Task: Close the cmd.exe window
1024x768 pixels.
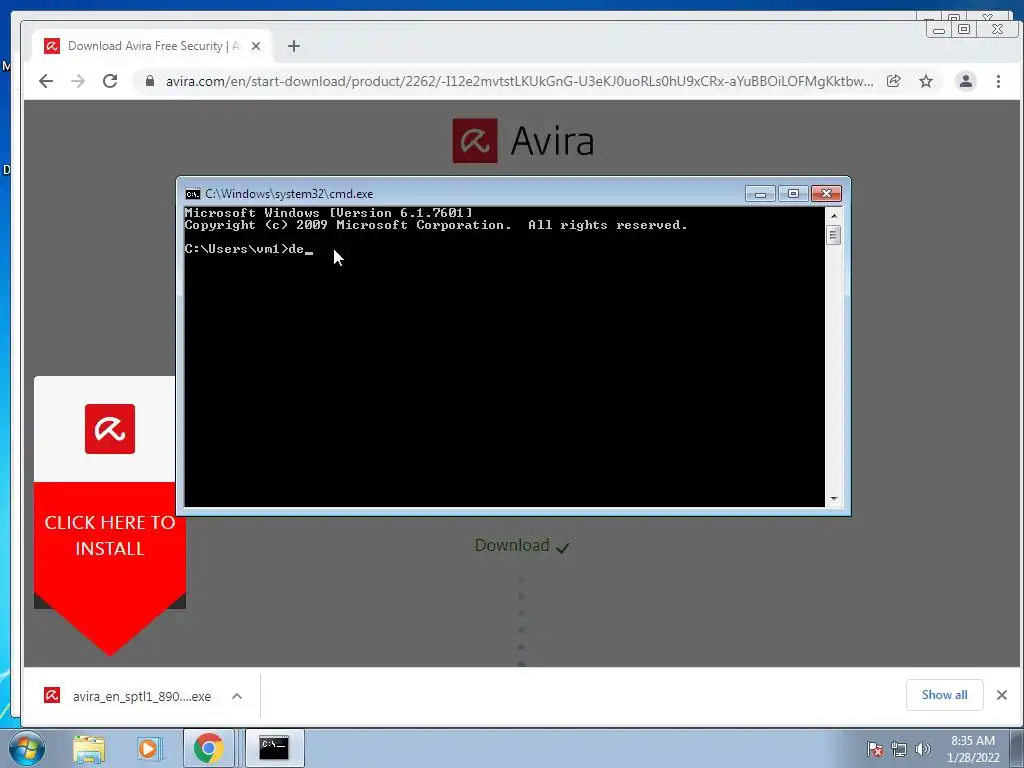Action: tap(826, 194)
